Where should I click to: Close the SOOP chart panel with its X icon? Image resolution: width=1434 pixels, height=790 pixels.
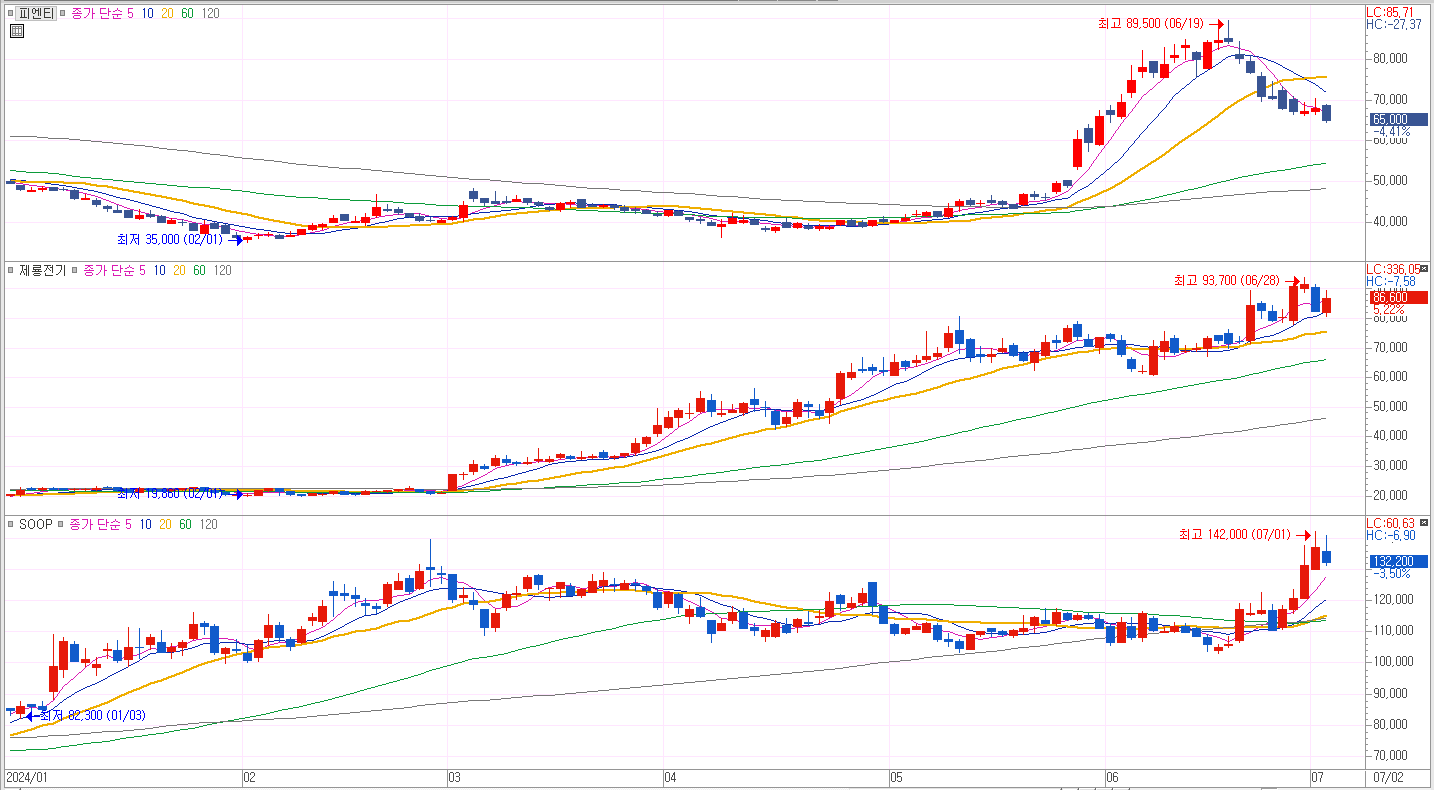coord(1425,523)
